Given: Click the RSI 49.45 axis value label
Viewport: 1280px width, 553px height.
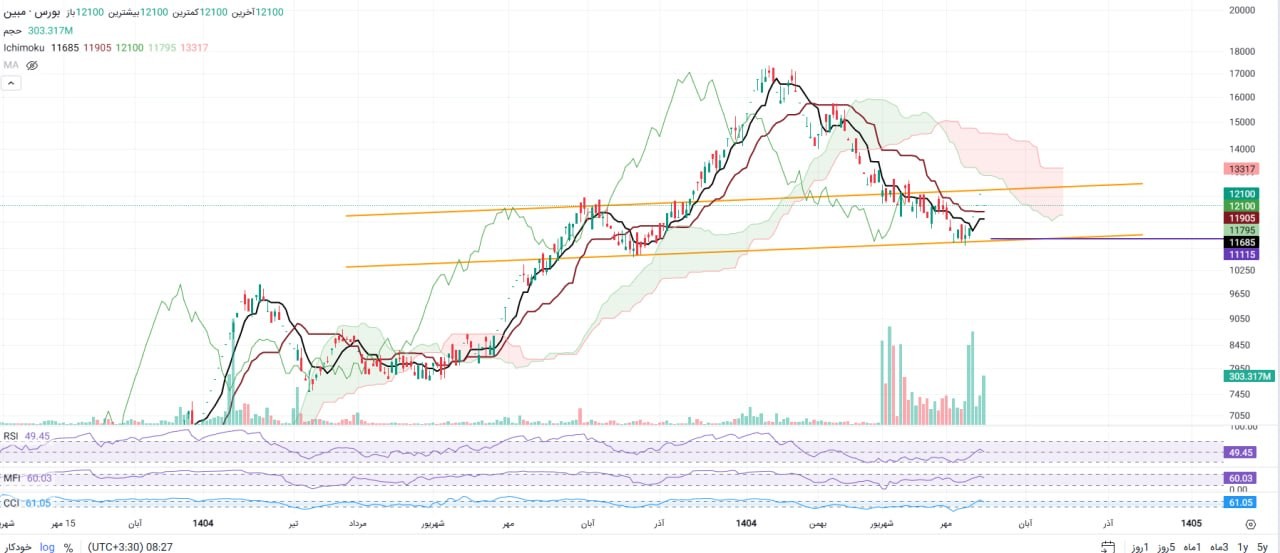Looking at the screenshot, I should pyautogui.click(x=1241, y=452).
